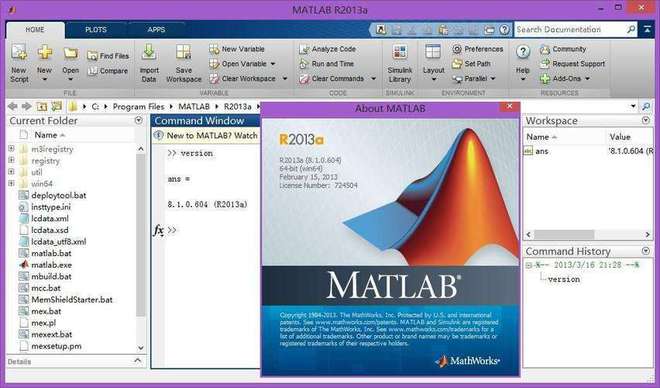Click the Import Data icon
660x388 pixels.
(149, 52)
